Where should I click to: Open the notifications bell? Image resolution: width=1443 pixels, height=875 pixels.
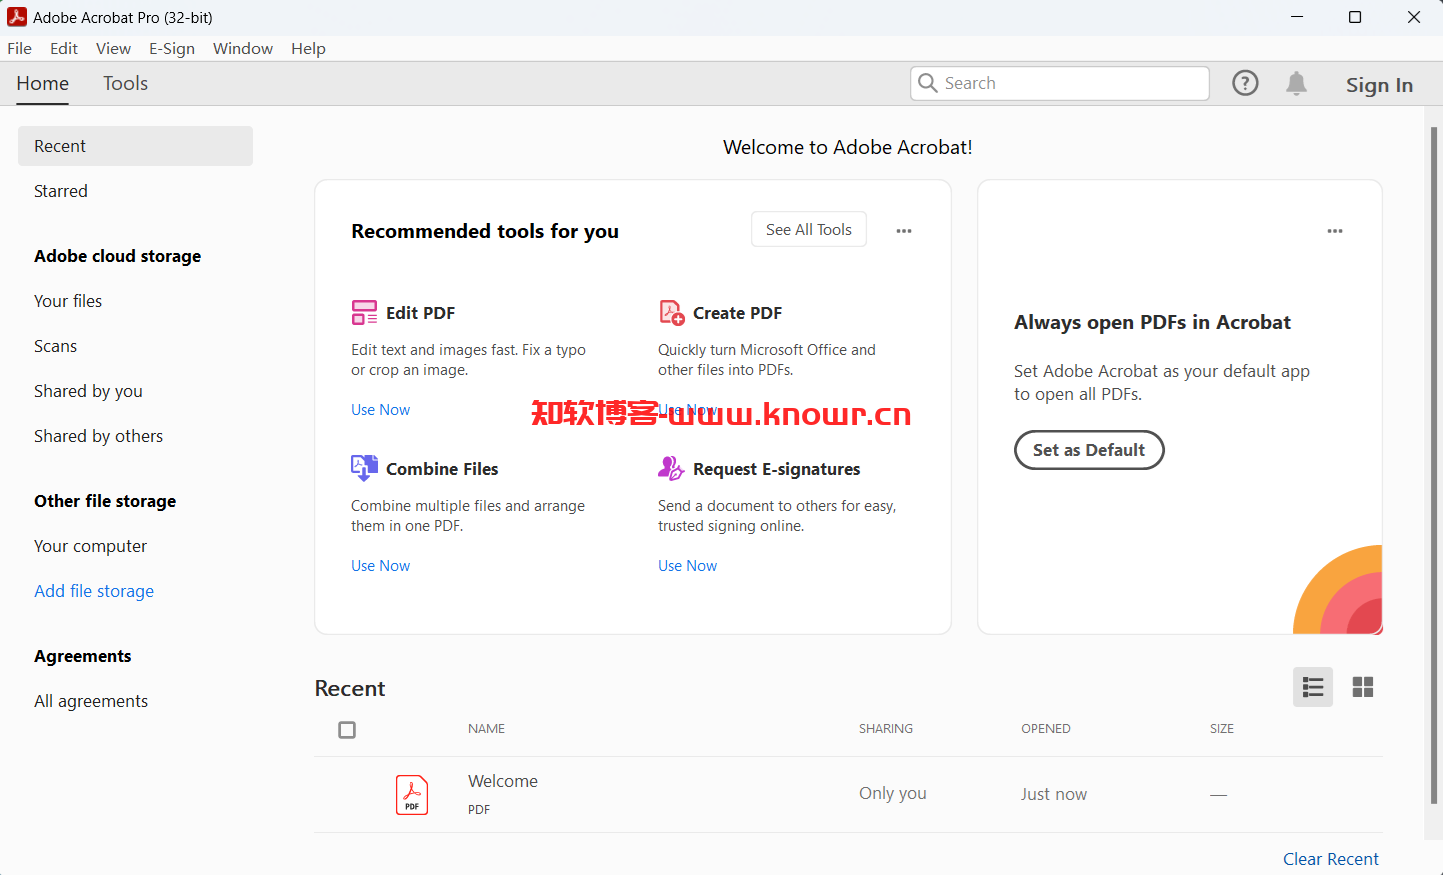tap(1296, 83)
